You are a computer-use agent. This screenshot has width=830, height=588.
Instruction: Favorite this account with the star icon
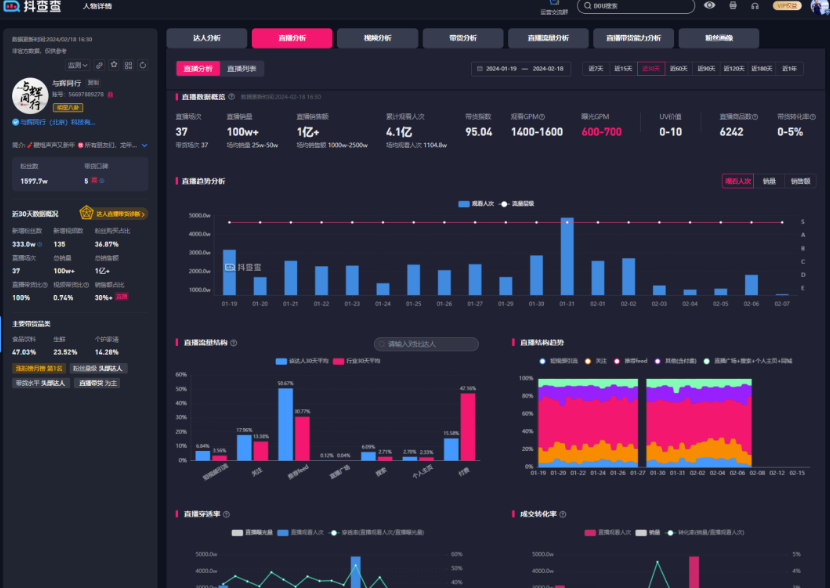coord(114,65)
